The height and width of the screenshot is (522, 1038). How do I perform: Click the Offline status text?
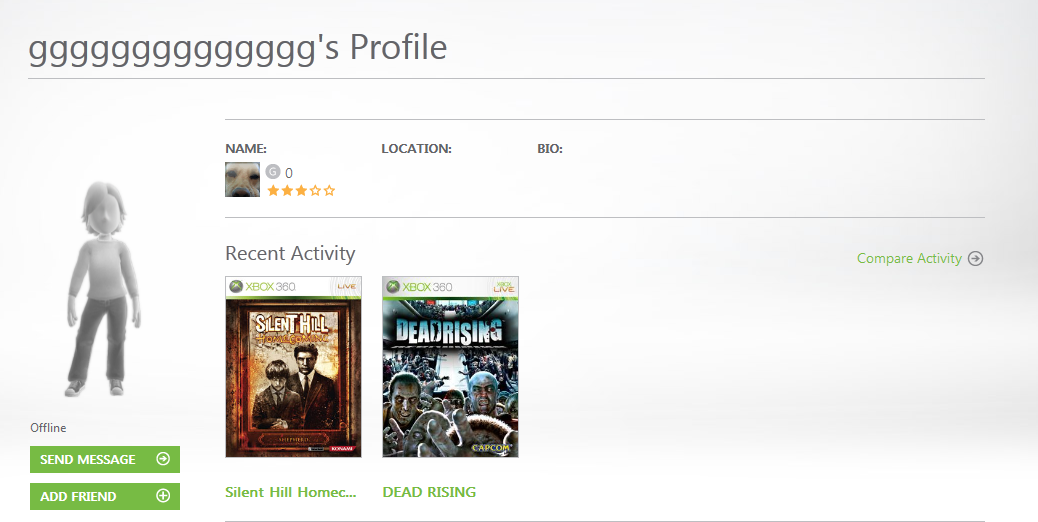48,428
